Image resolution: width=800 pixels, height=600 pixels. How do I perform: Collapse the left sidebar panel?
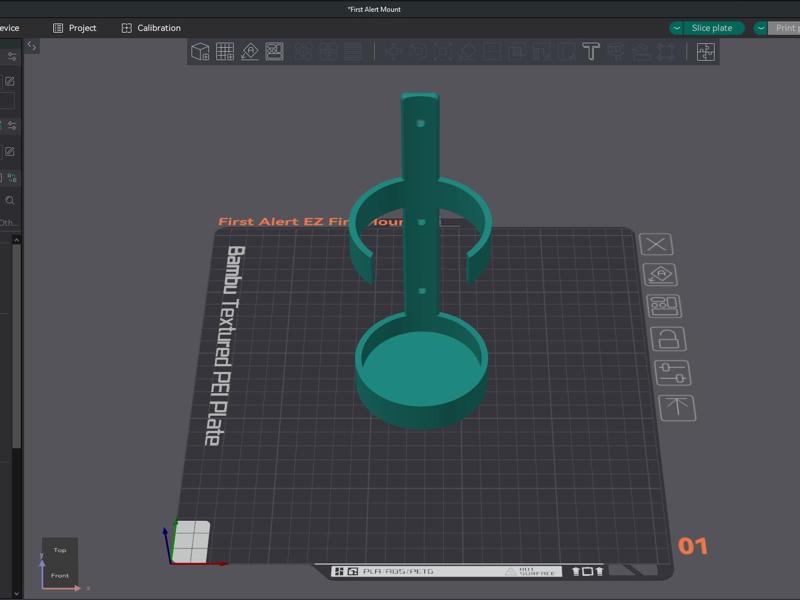[32, 46]
